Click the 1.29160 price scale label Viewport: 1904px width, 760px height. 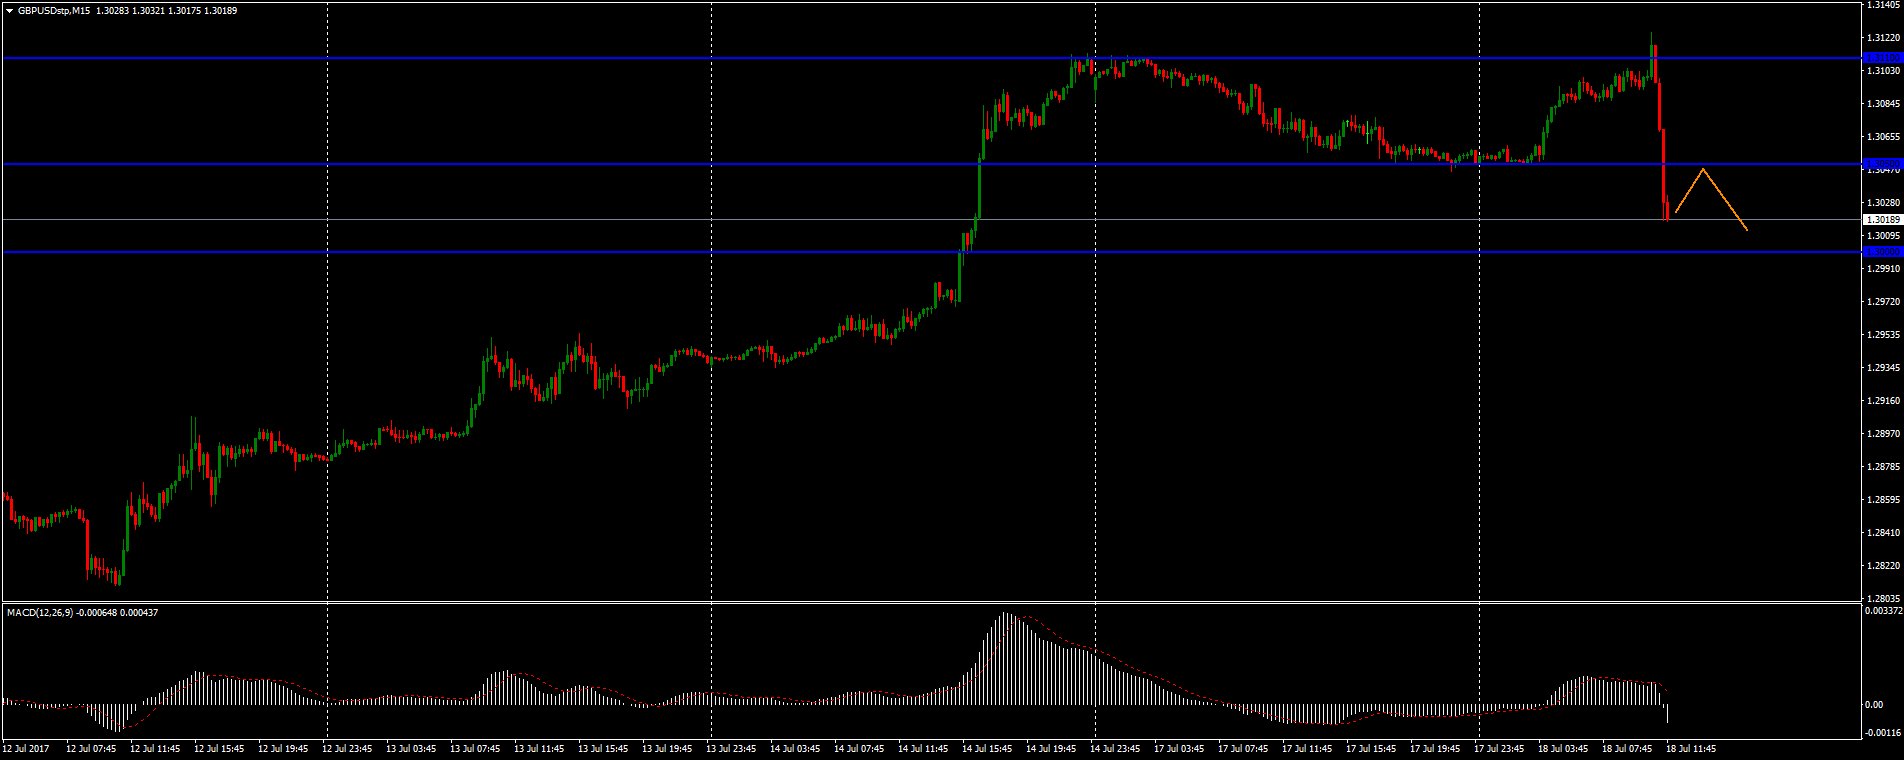pyautogui.click(x=1884, y=401)
